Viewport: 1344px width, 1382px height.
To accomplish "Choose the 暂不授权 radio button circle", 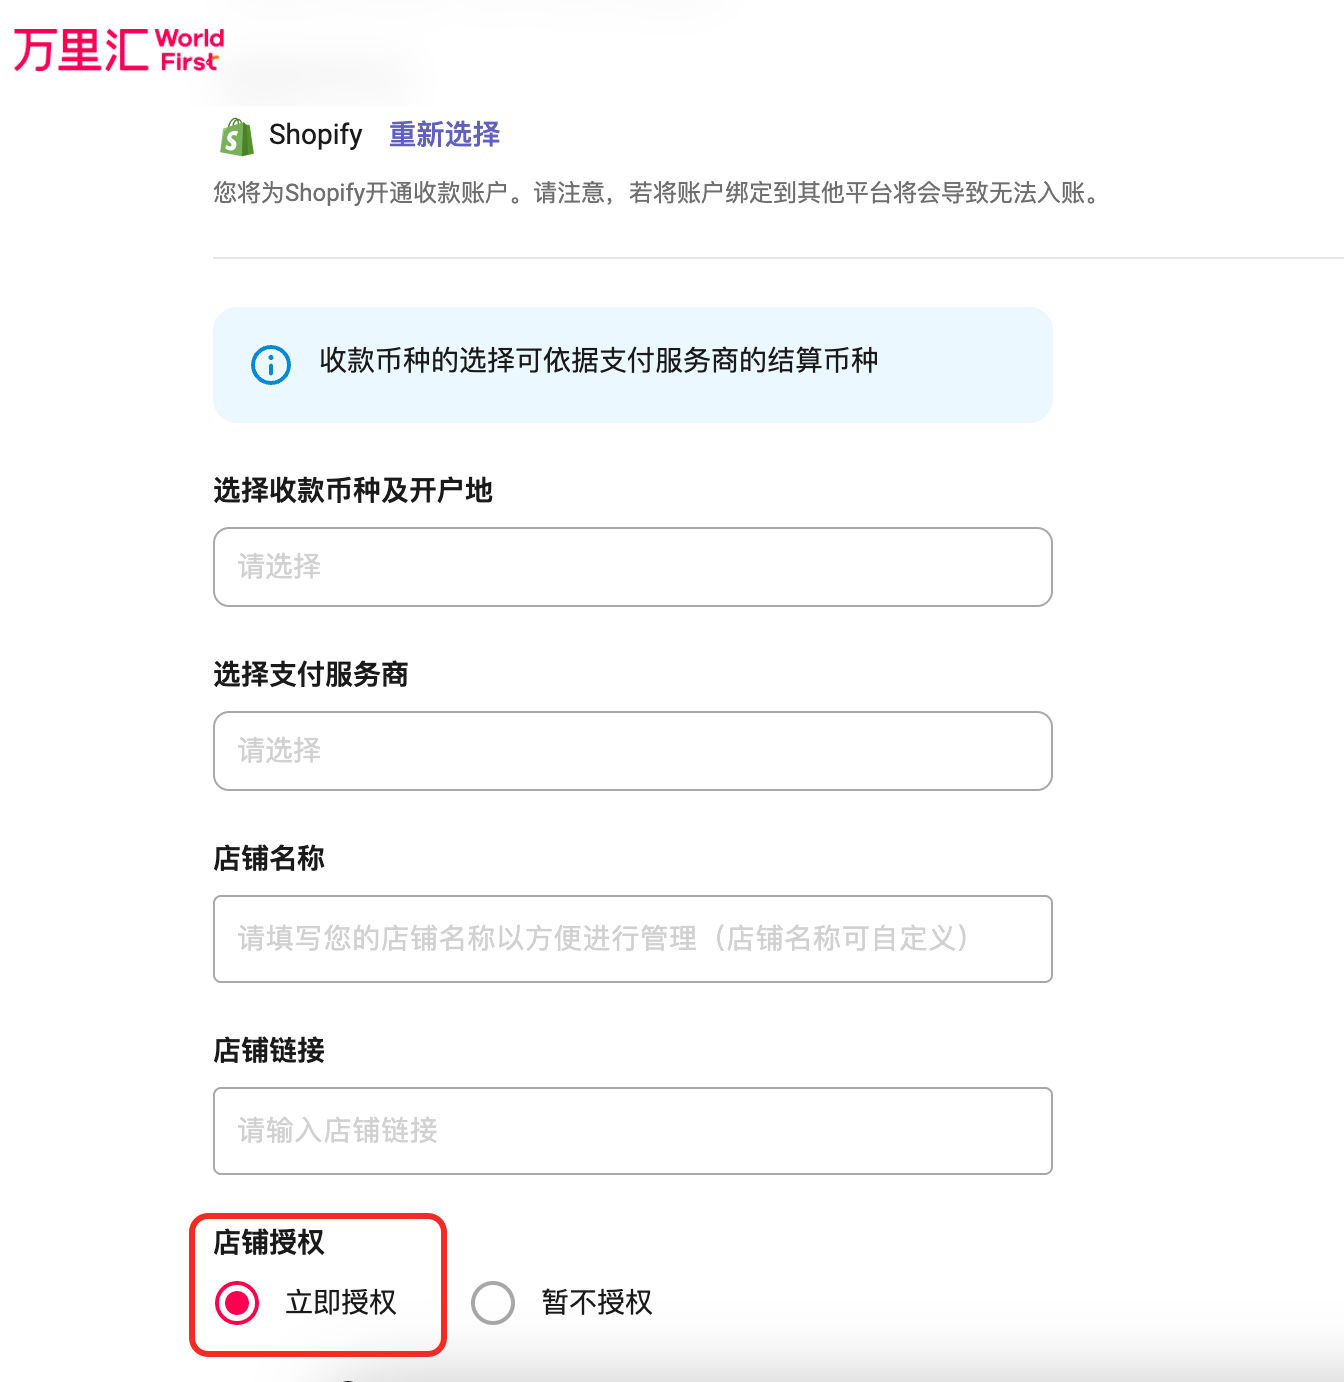I will 493,1303.
